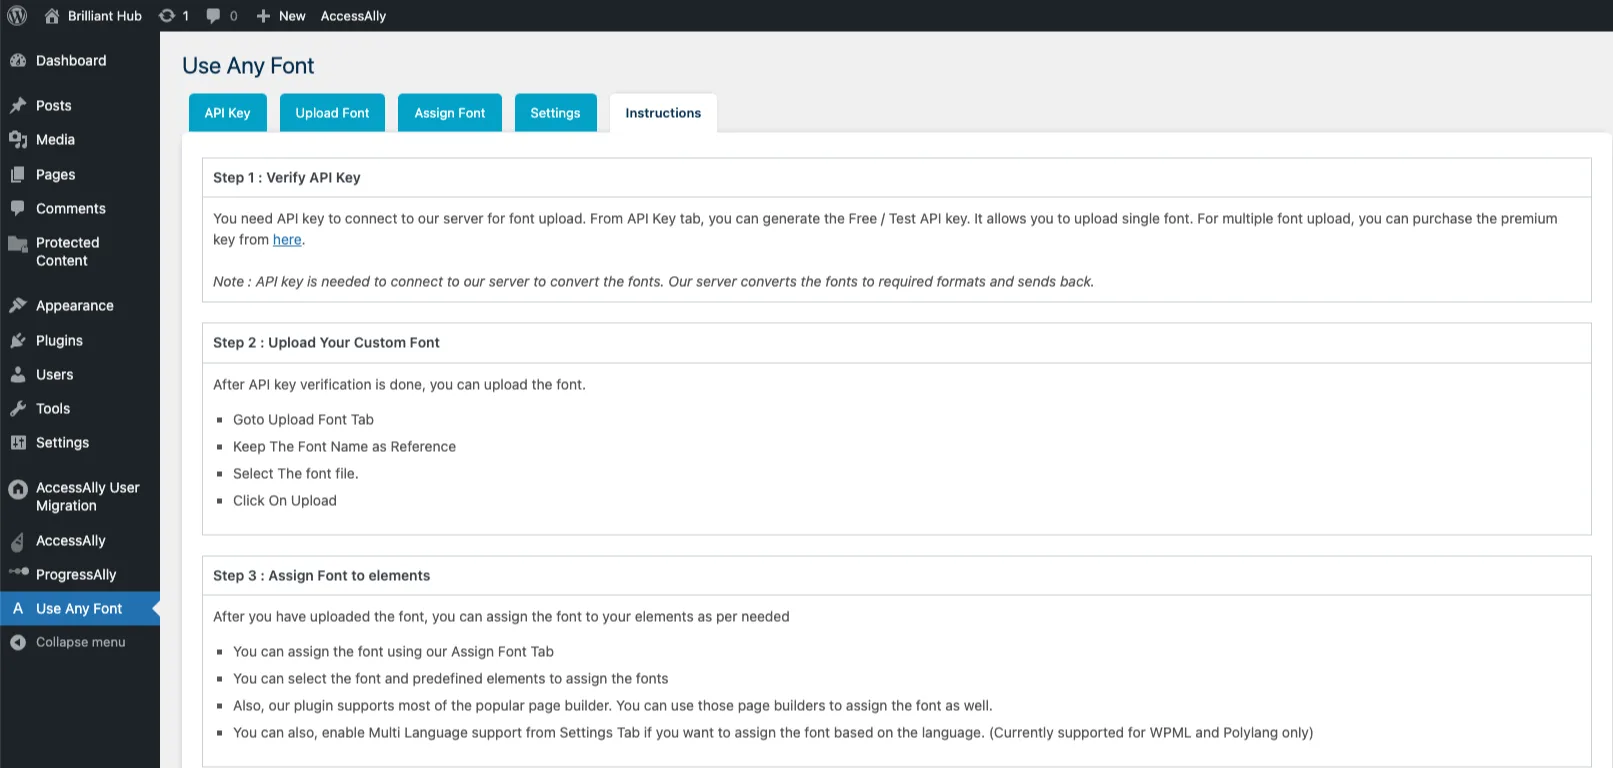Open the New content dropdown
The image size is (1613, 768).
point(281,16)
